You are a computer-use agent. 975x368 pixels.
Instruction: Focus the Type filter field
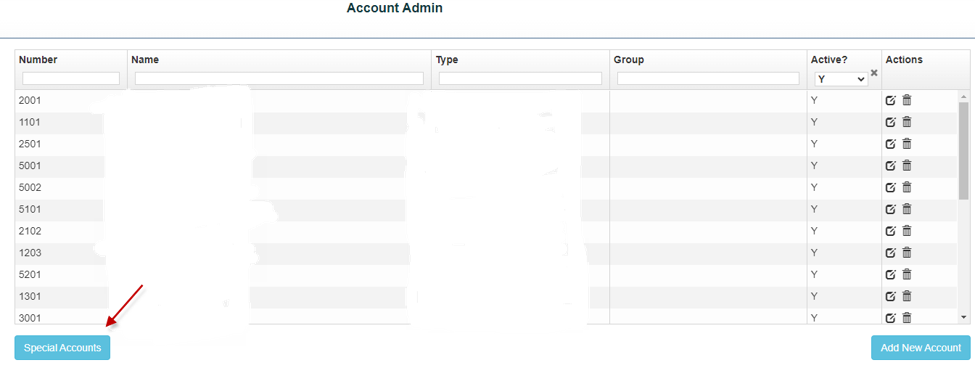click(520, 78)
